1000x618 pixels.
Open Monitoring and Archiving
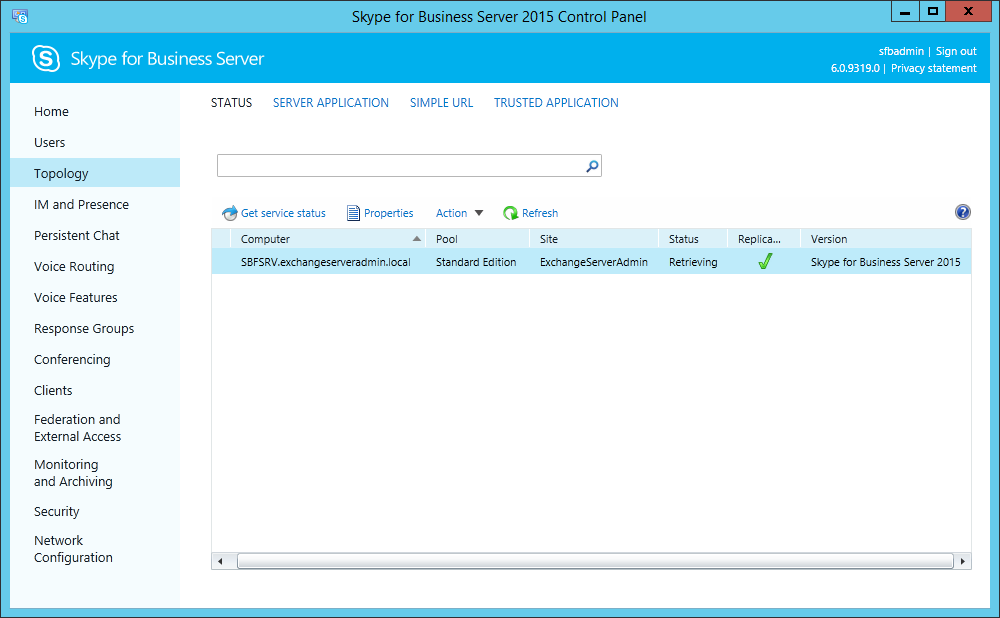[x=73, y=473]
